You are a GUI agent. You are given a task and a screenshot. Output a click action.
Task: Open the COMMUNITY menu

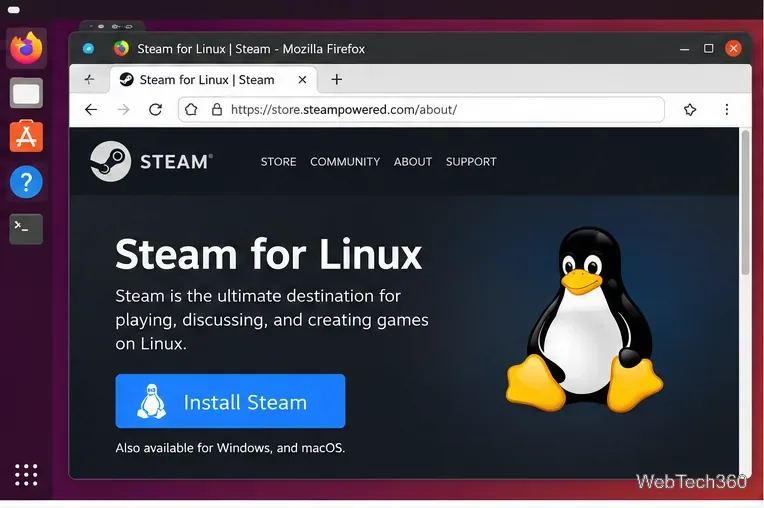click(x=345, y=162)
